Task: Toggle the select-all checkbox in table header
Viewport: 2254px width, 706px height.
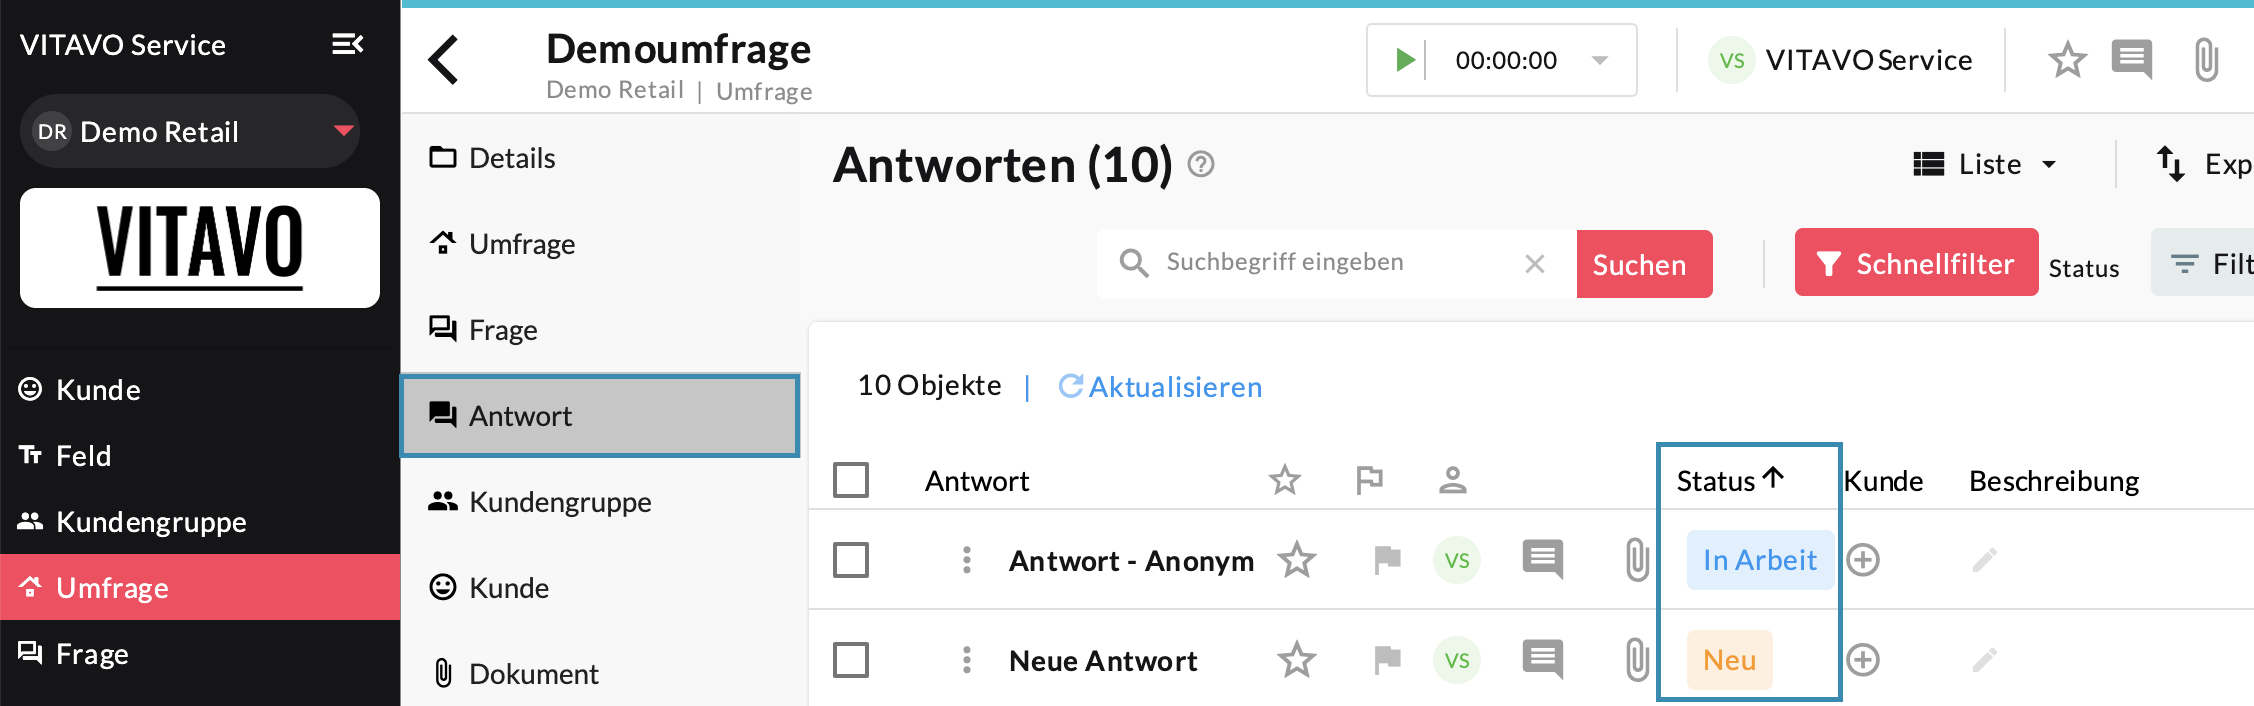Action: pos(851,480)
